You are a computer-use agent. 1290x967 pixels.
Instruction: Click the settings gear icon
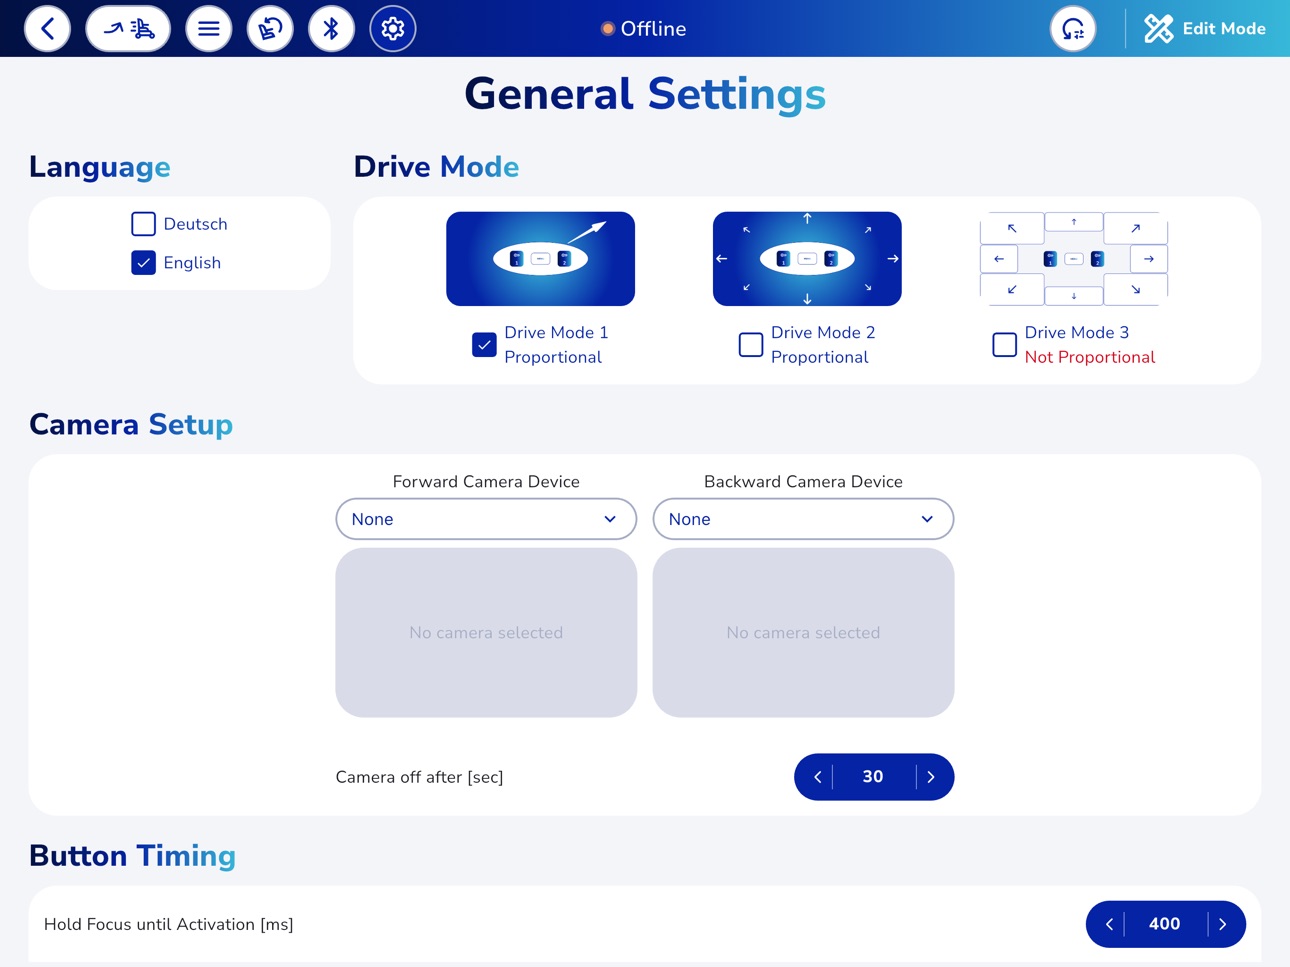(393, 28)
